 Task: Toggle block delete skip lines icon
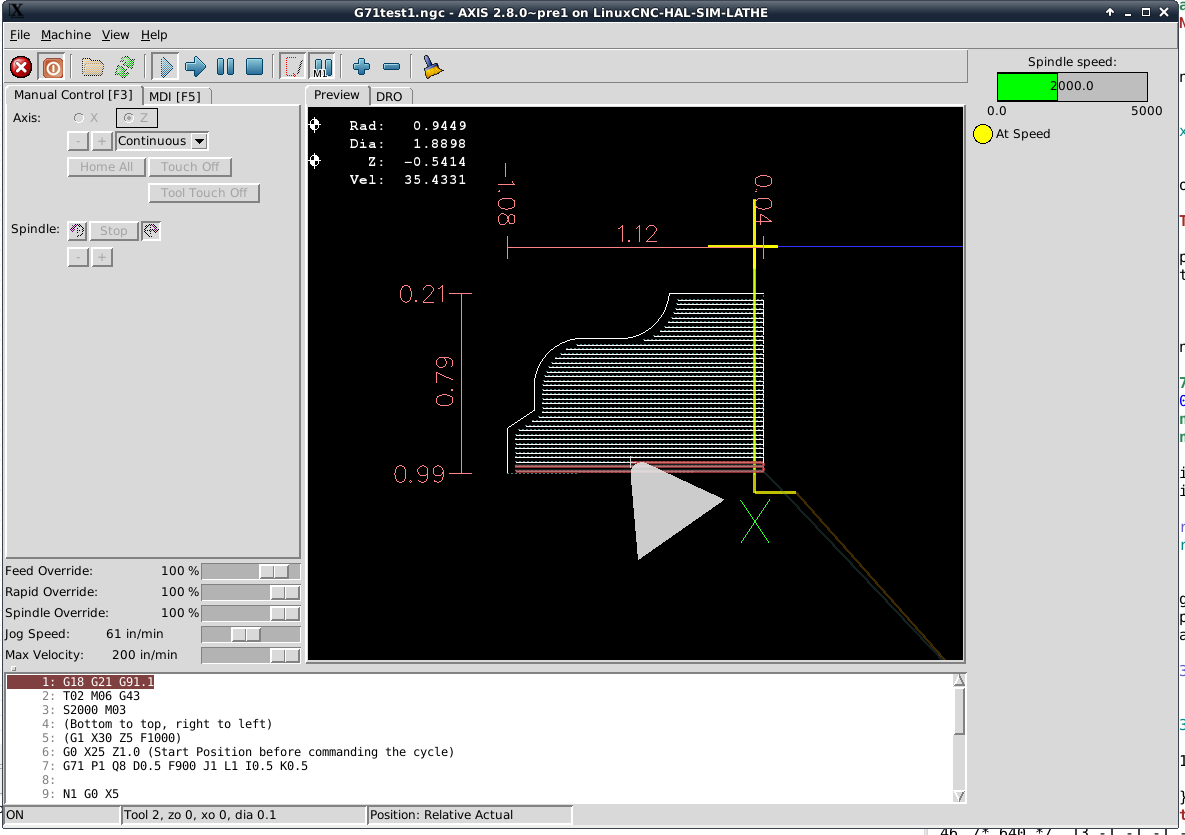coord(292,67)
